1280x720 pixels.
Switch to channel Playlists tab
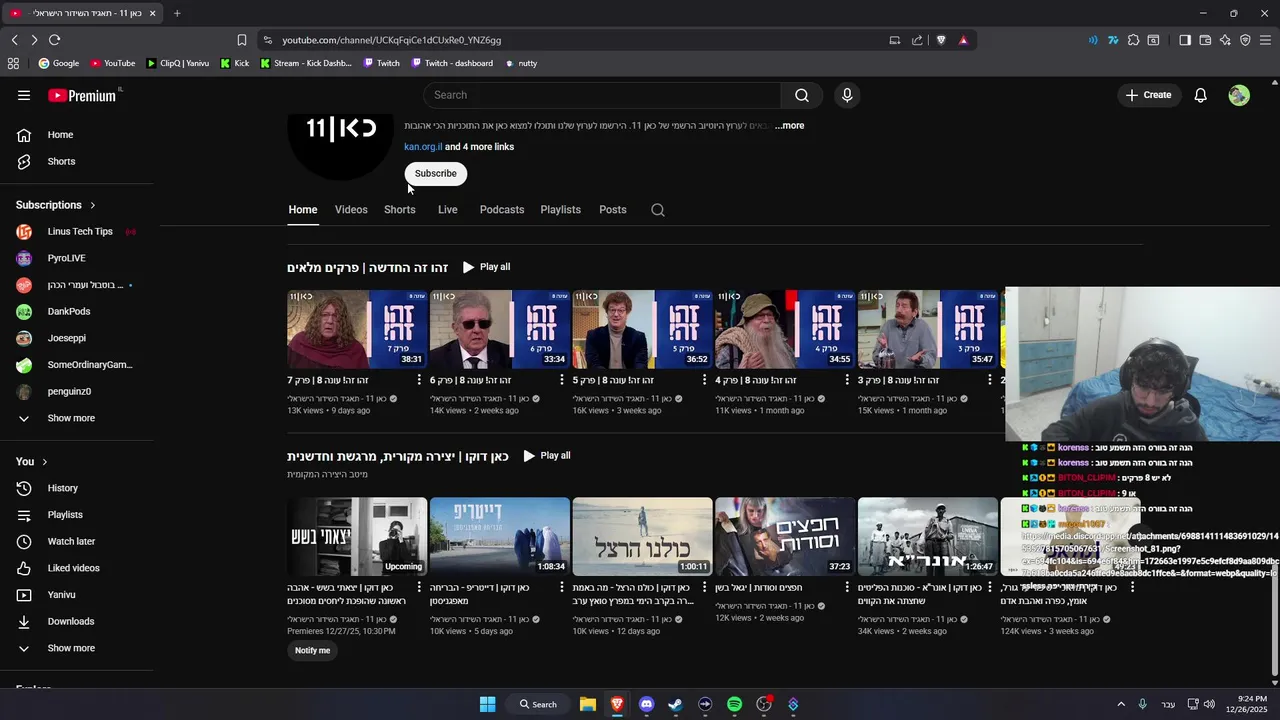coord(561,210)
